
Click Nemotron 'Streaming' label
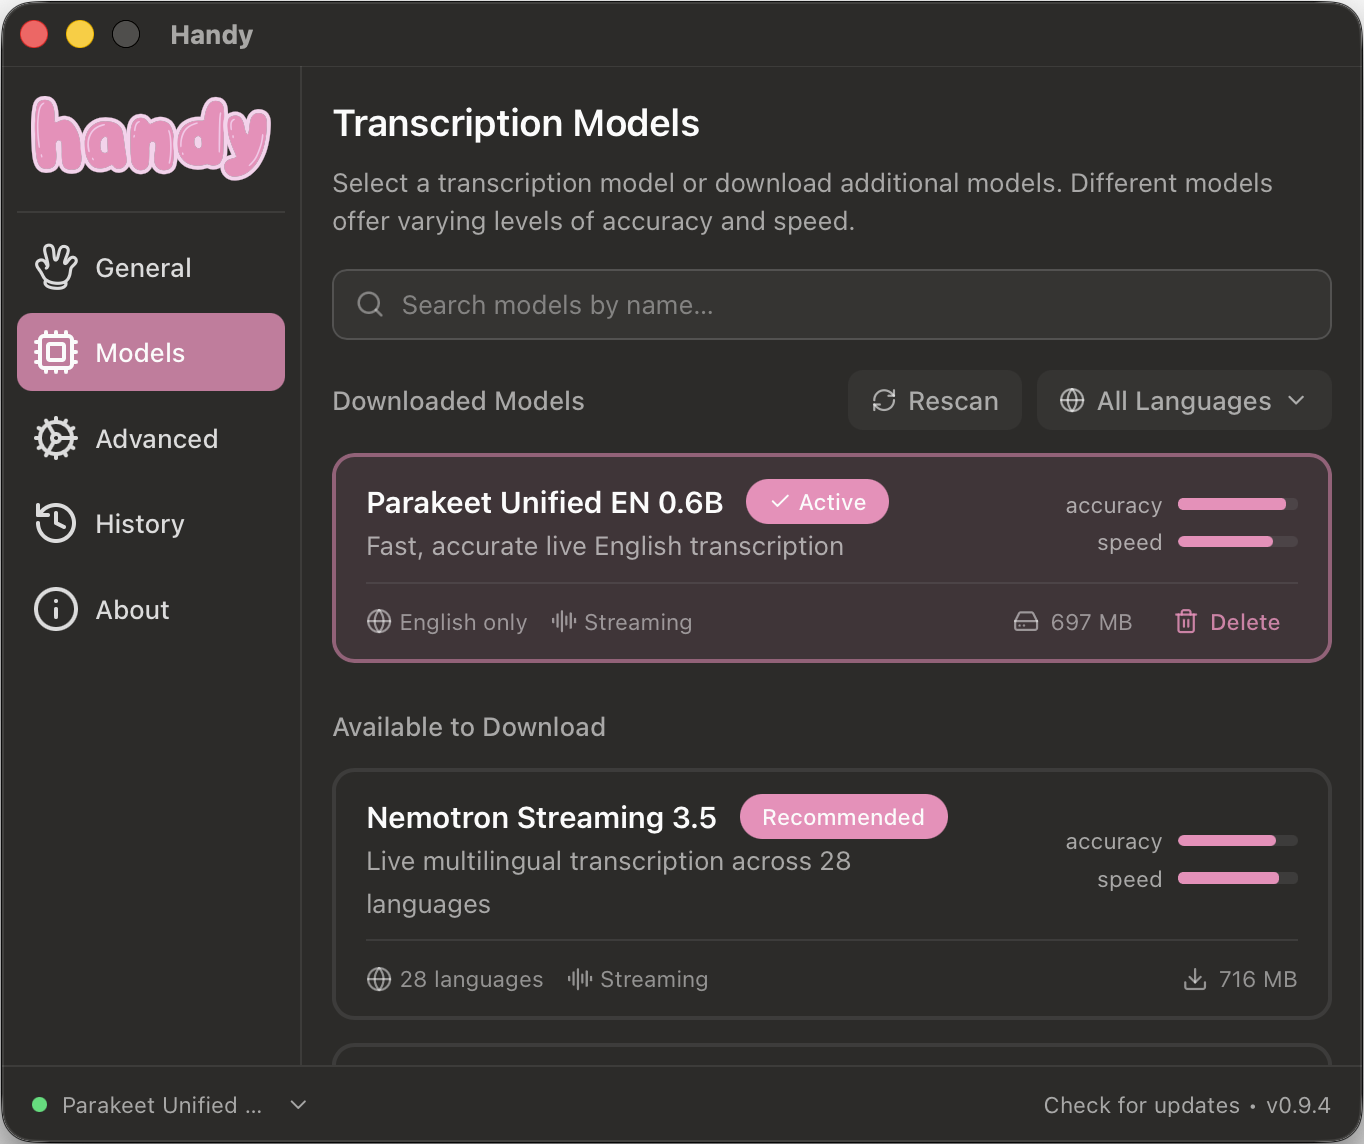(654, 978)
